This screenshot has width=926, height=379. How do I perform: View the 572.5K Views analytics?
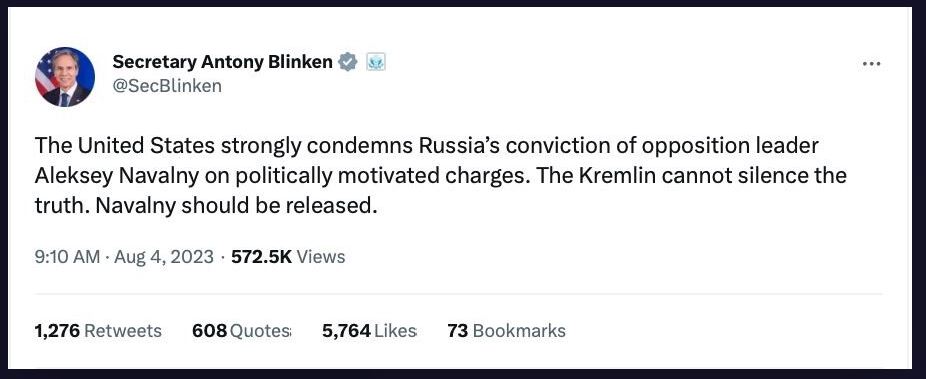(x=288, y=257)
